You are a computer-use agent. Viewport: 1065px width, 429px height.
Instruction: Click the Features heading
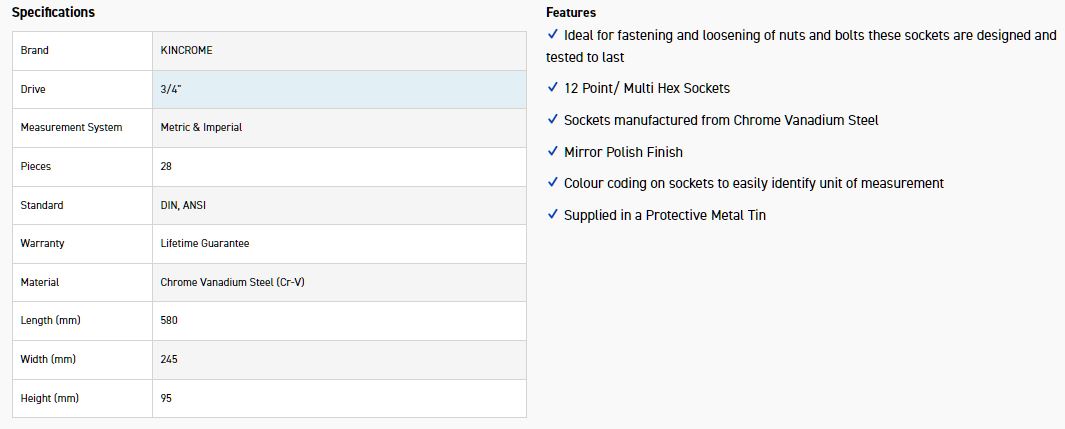coord(570,12)
